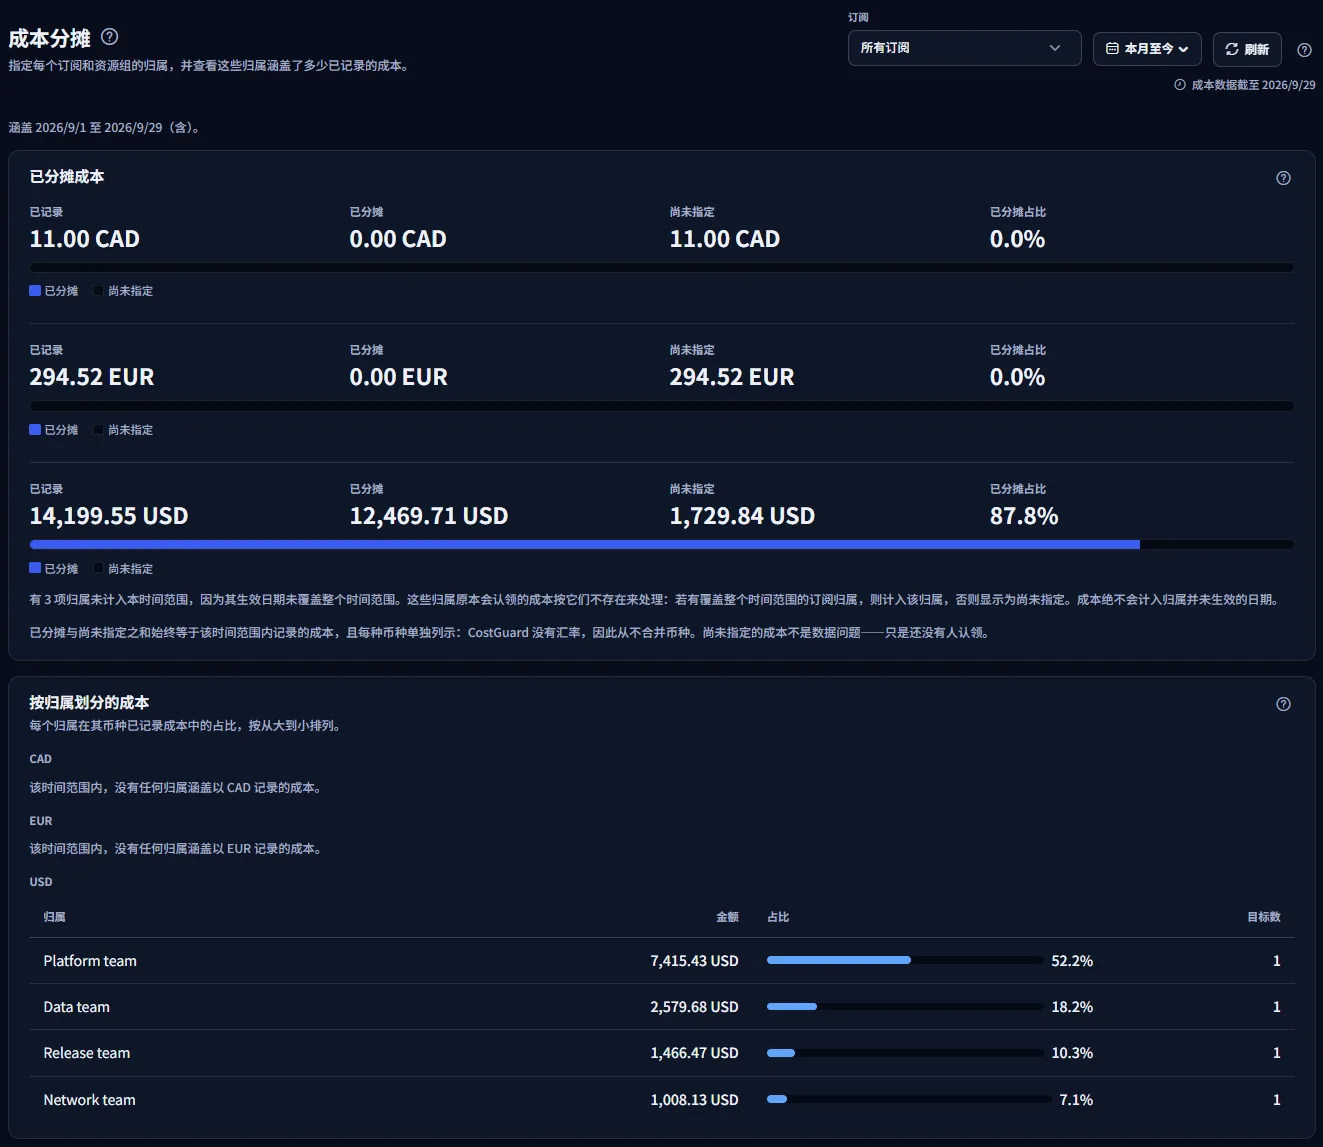This screenshot has width=1323, height=1147.
Task: Select the Network team row name
Action: coord(89,1100)
